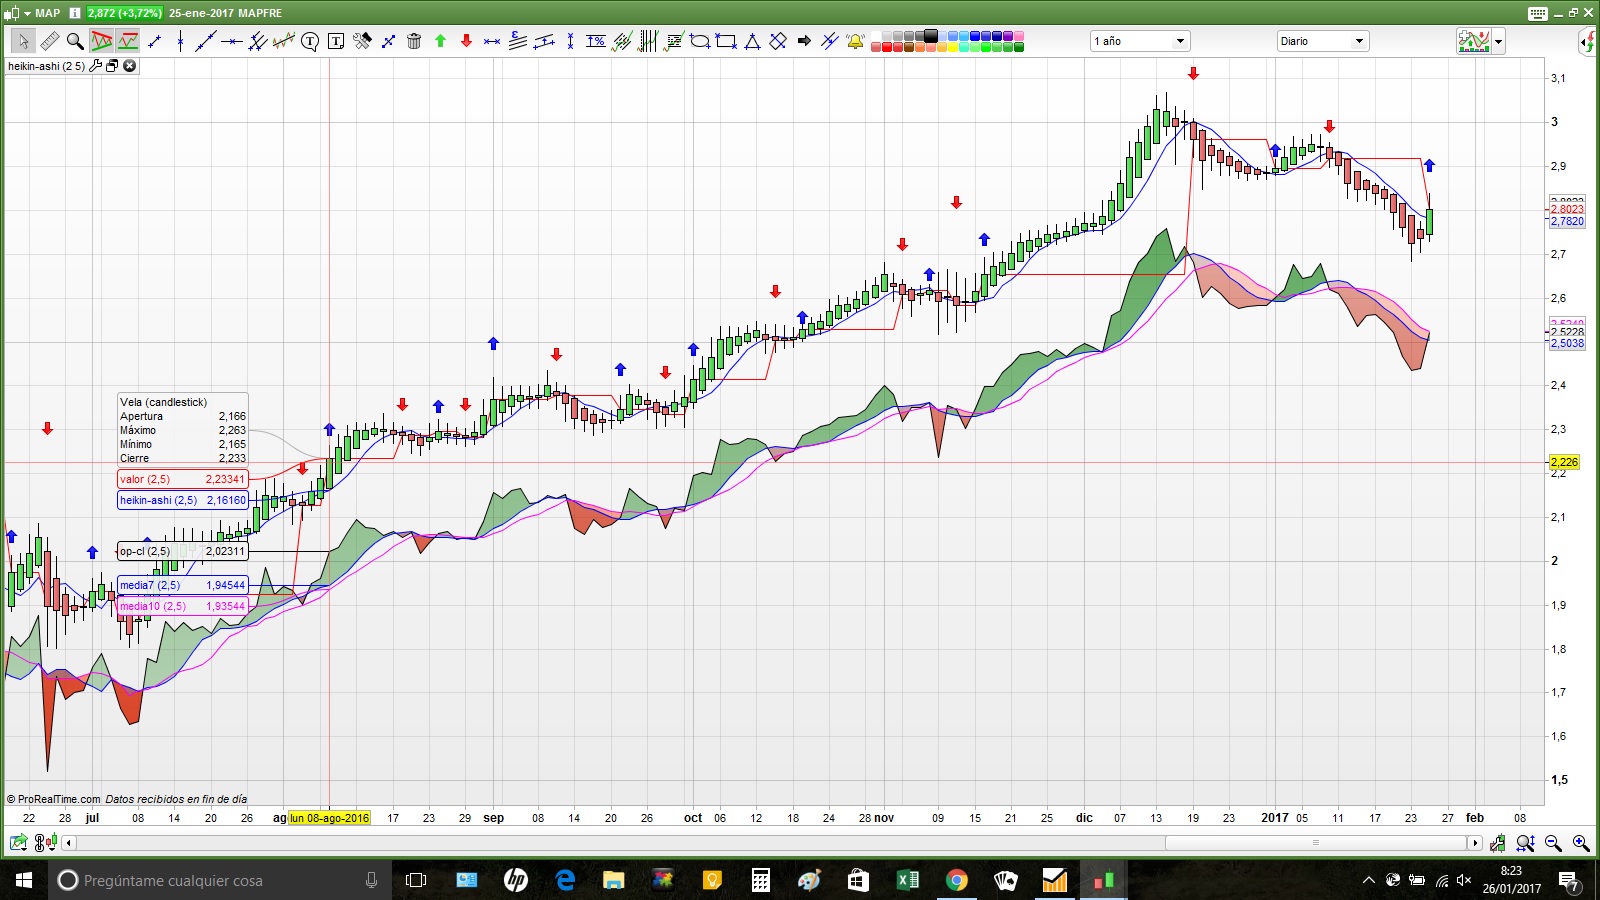Choose the Fibonacci percentage retracement tool

(x=596, y=41)
